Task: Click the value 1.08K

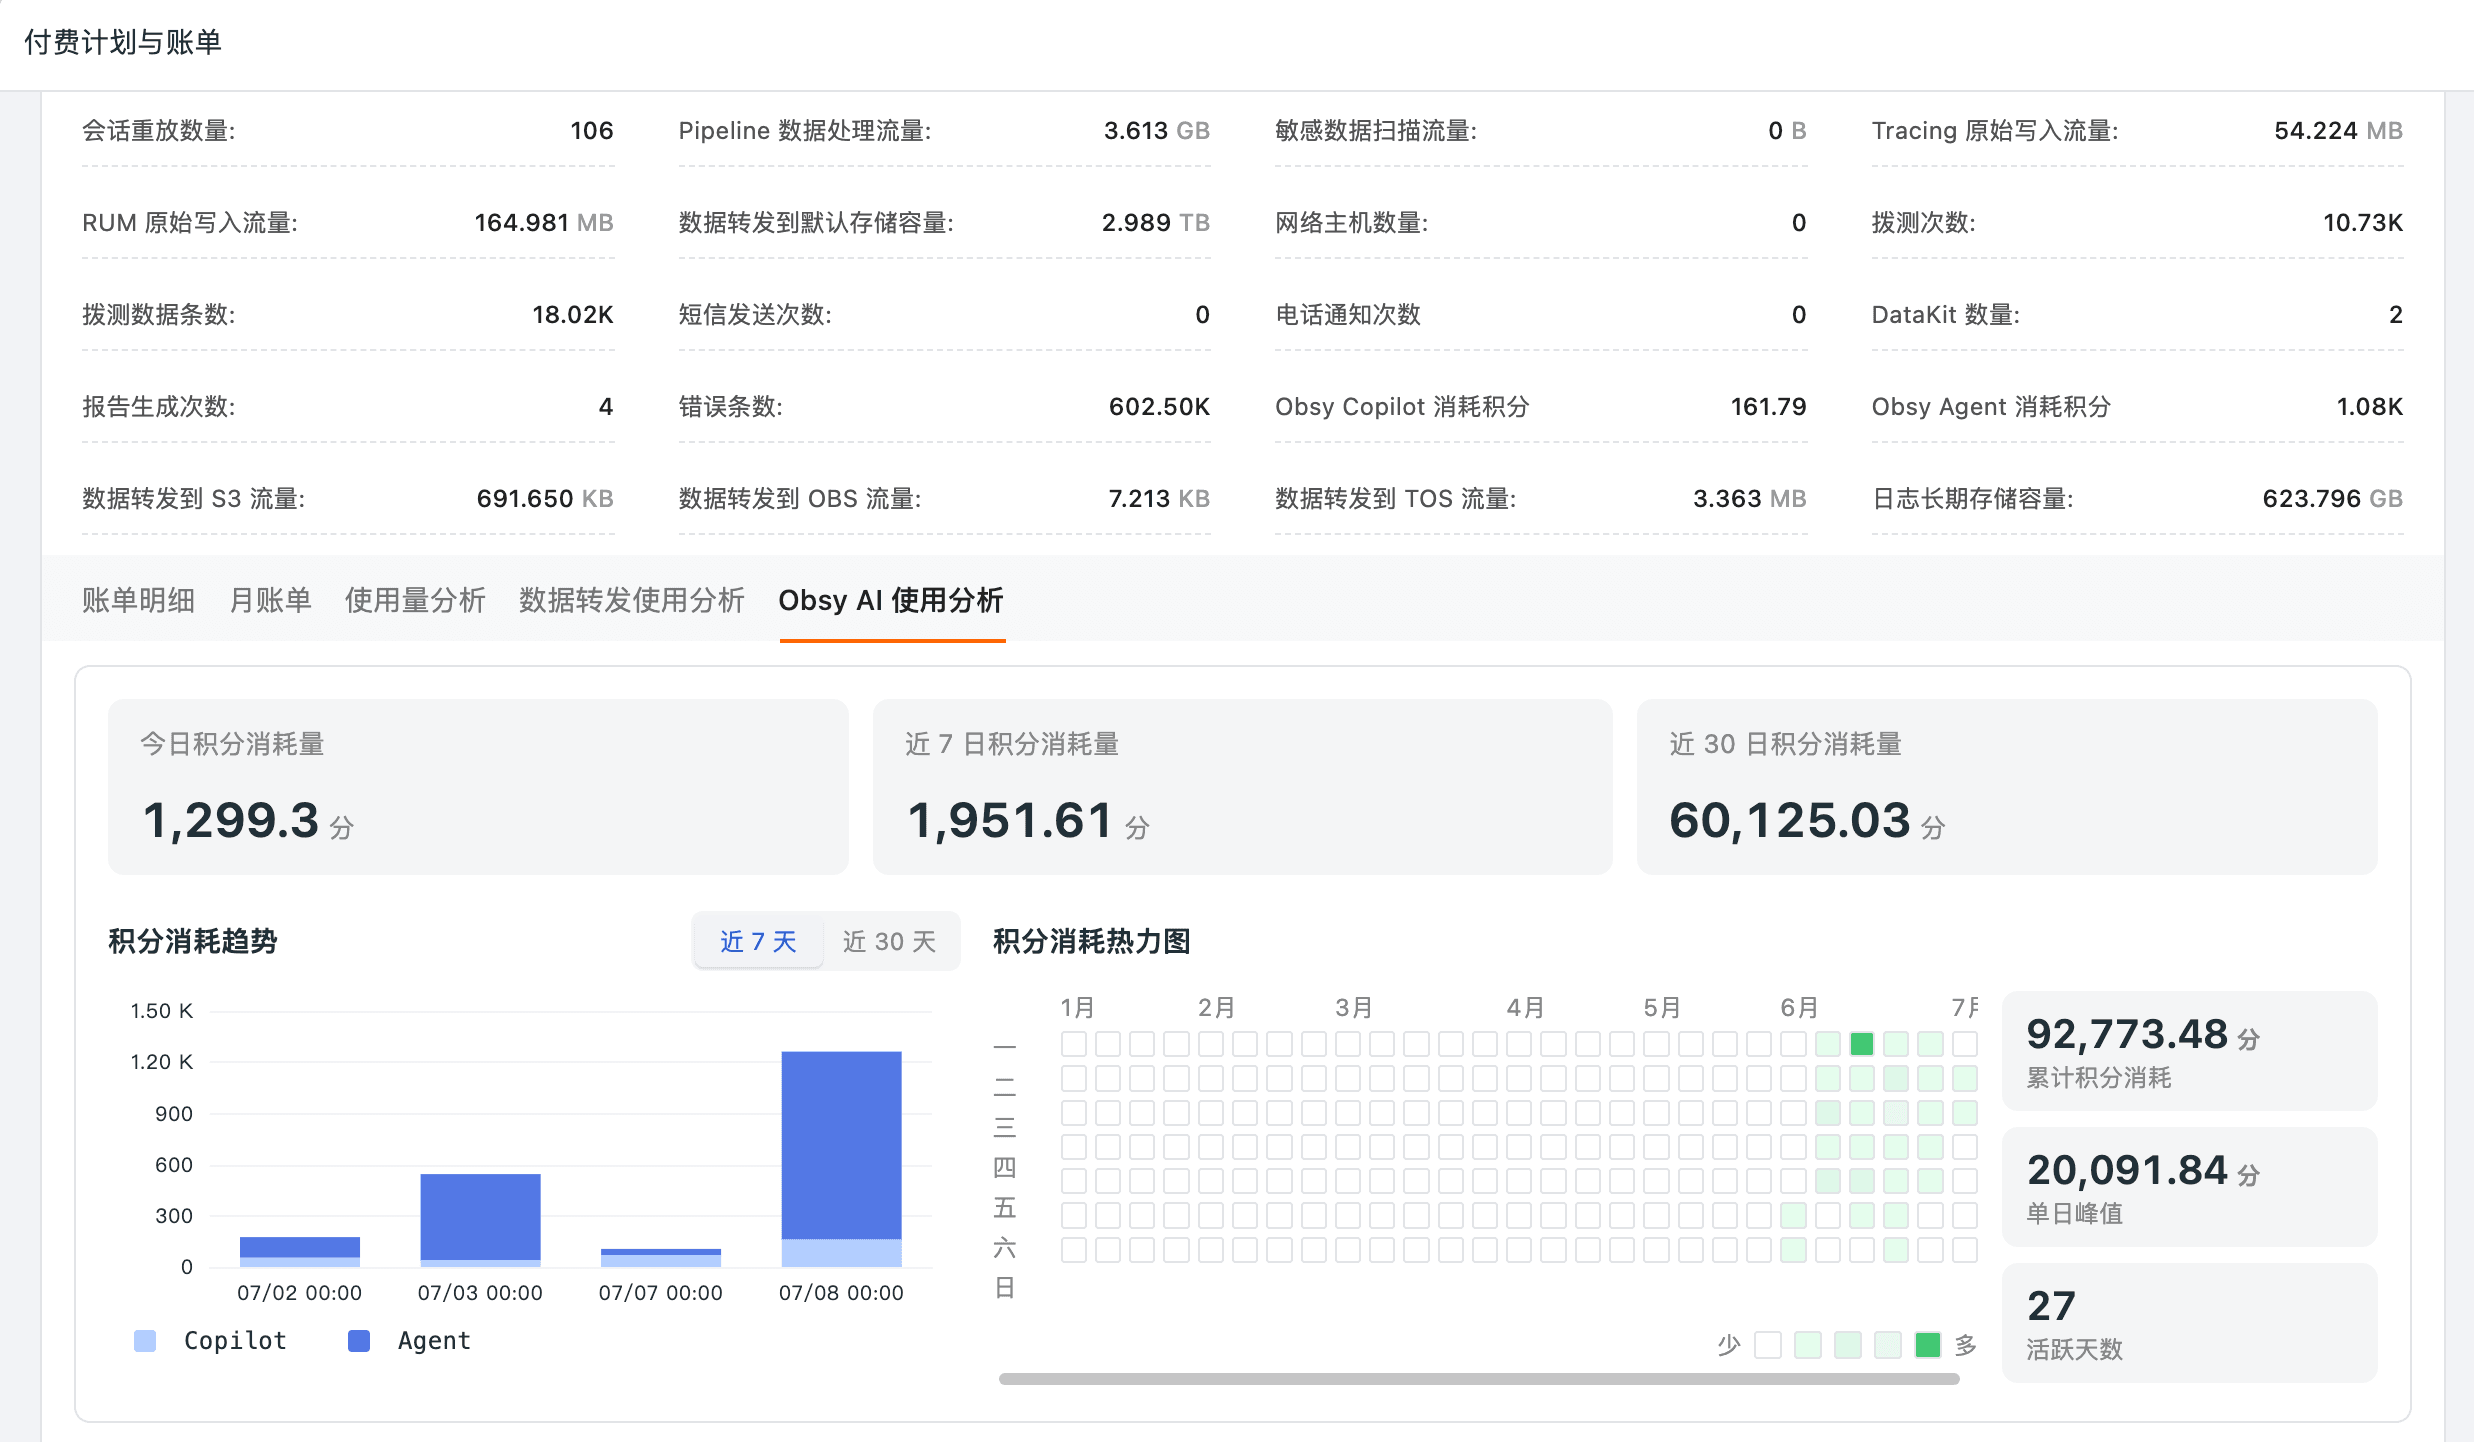Action: point(2369,407)
